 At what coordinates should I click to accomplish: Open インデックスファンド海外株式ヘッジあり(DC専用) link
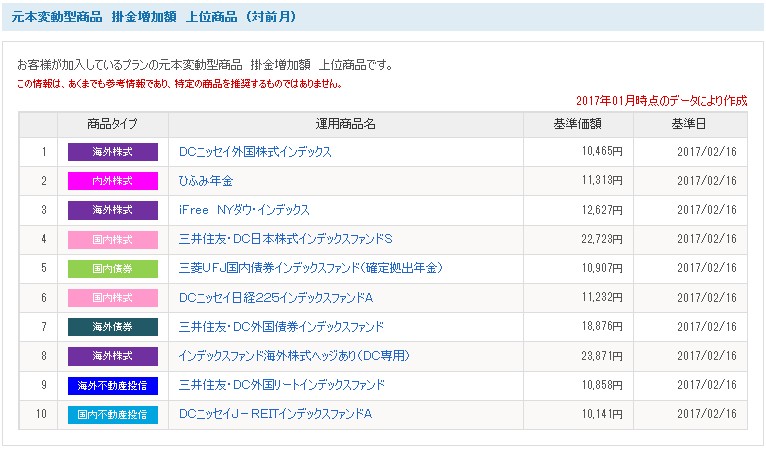coord(294,356)
